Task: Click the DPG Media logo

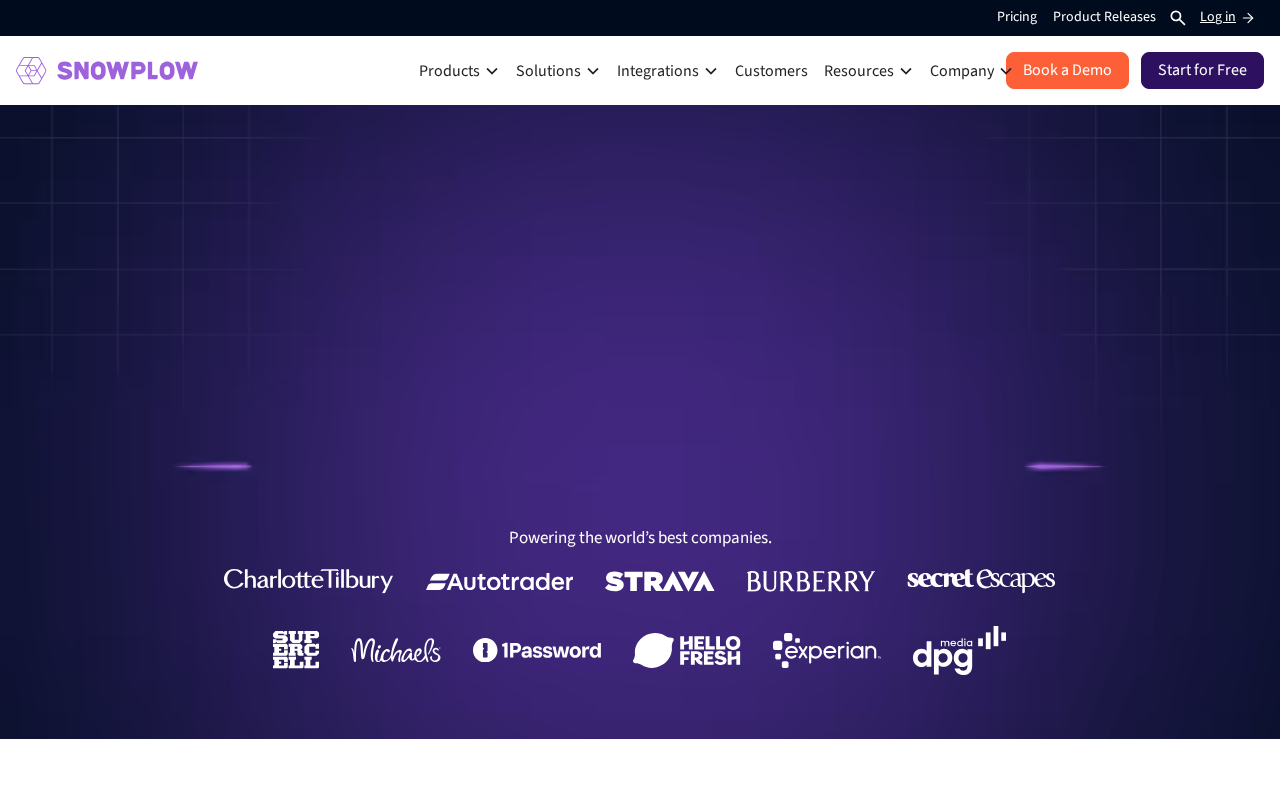Action: pyautogui.click(x=960, y=650)
